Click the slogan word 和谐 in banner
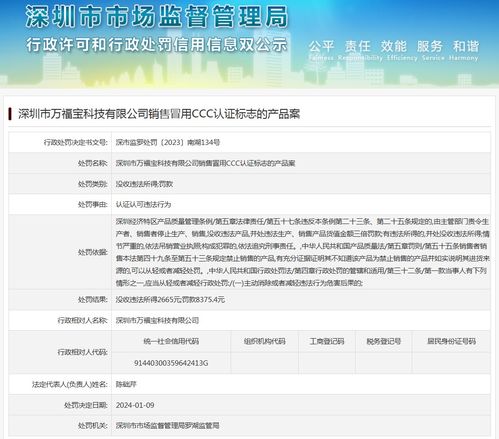 [466, 46]
